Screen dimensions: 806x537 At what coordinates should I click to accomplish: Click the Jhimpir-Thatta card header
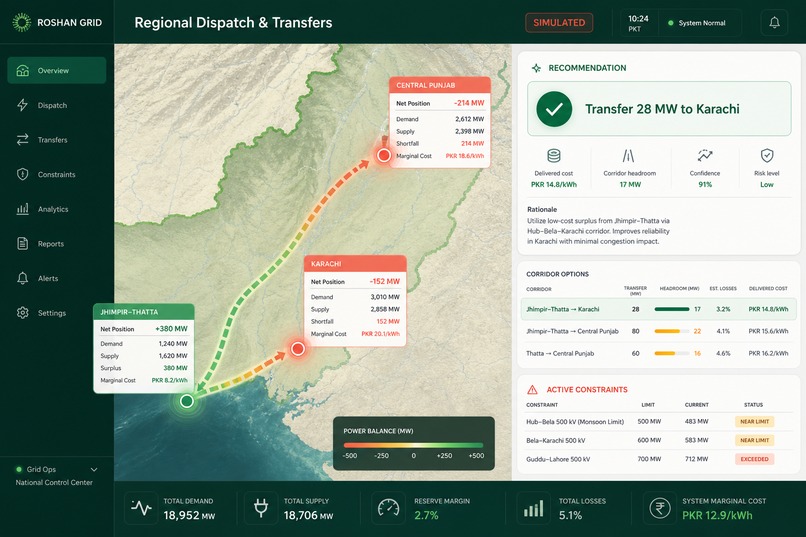tap(144, 312)
